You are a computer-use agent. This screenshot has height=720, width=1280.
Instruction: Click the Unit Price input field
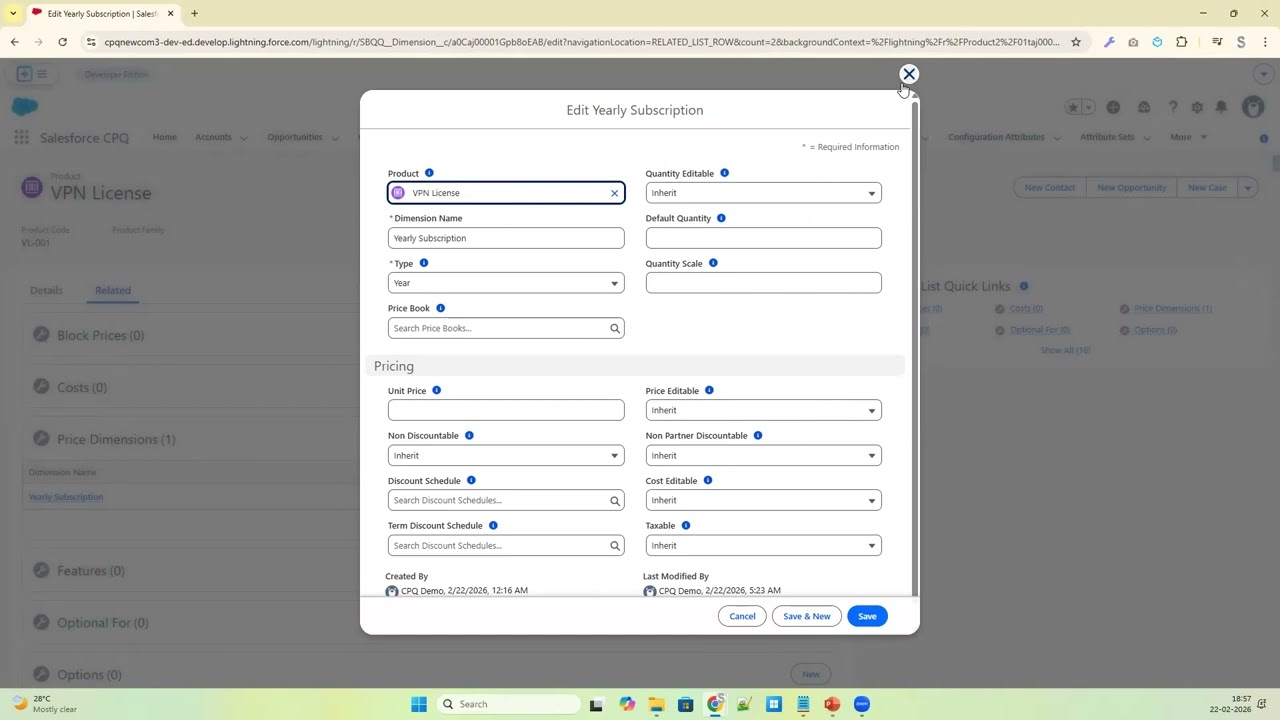(x=506, y=410)
